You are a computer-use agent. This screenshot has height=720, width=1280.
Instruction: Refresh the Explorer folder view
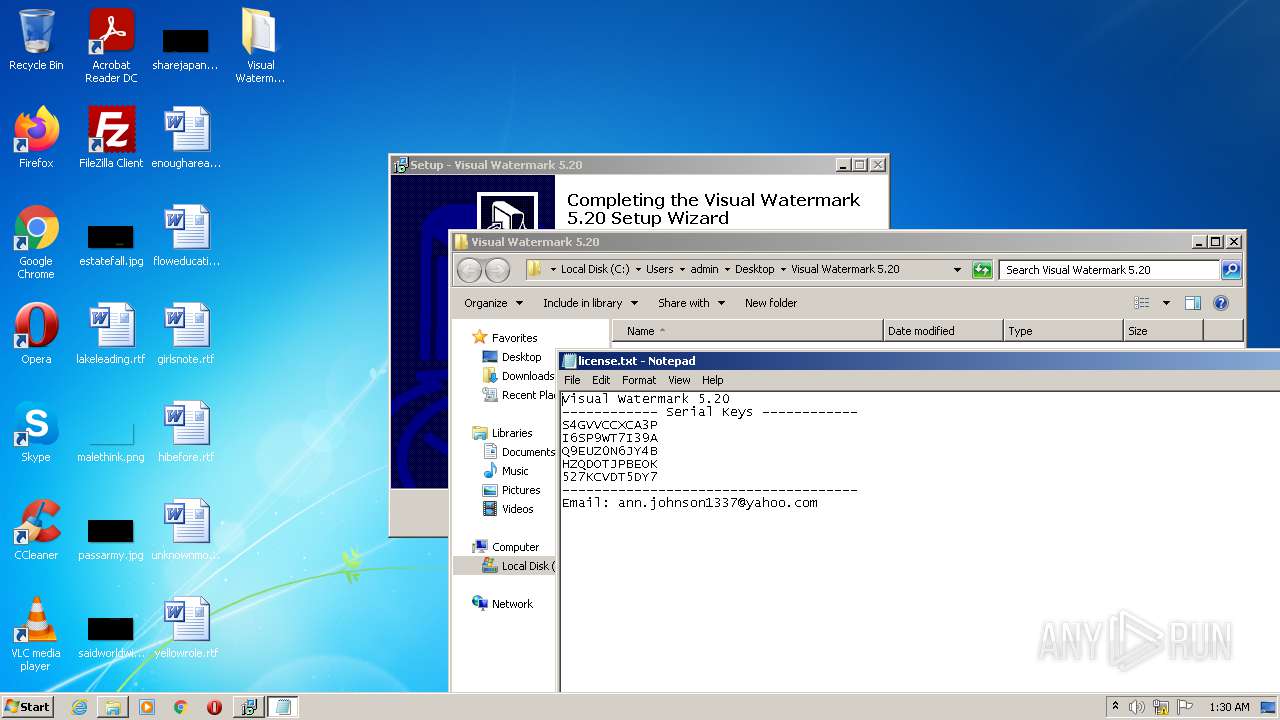(982, 270)
